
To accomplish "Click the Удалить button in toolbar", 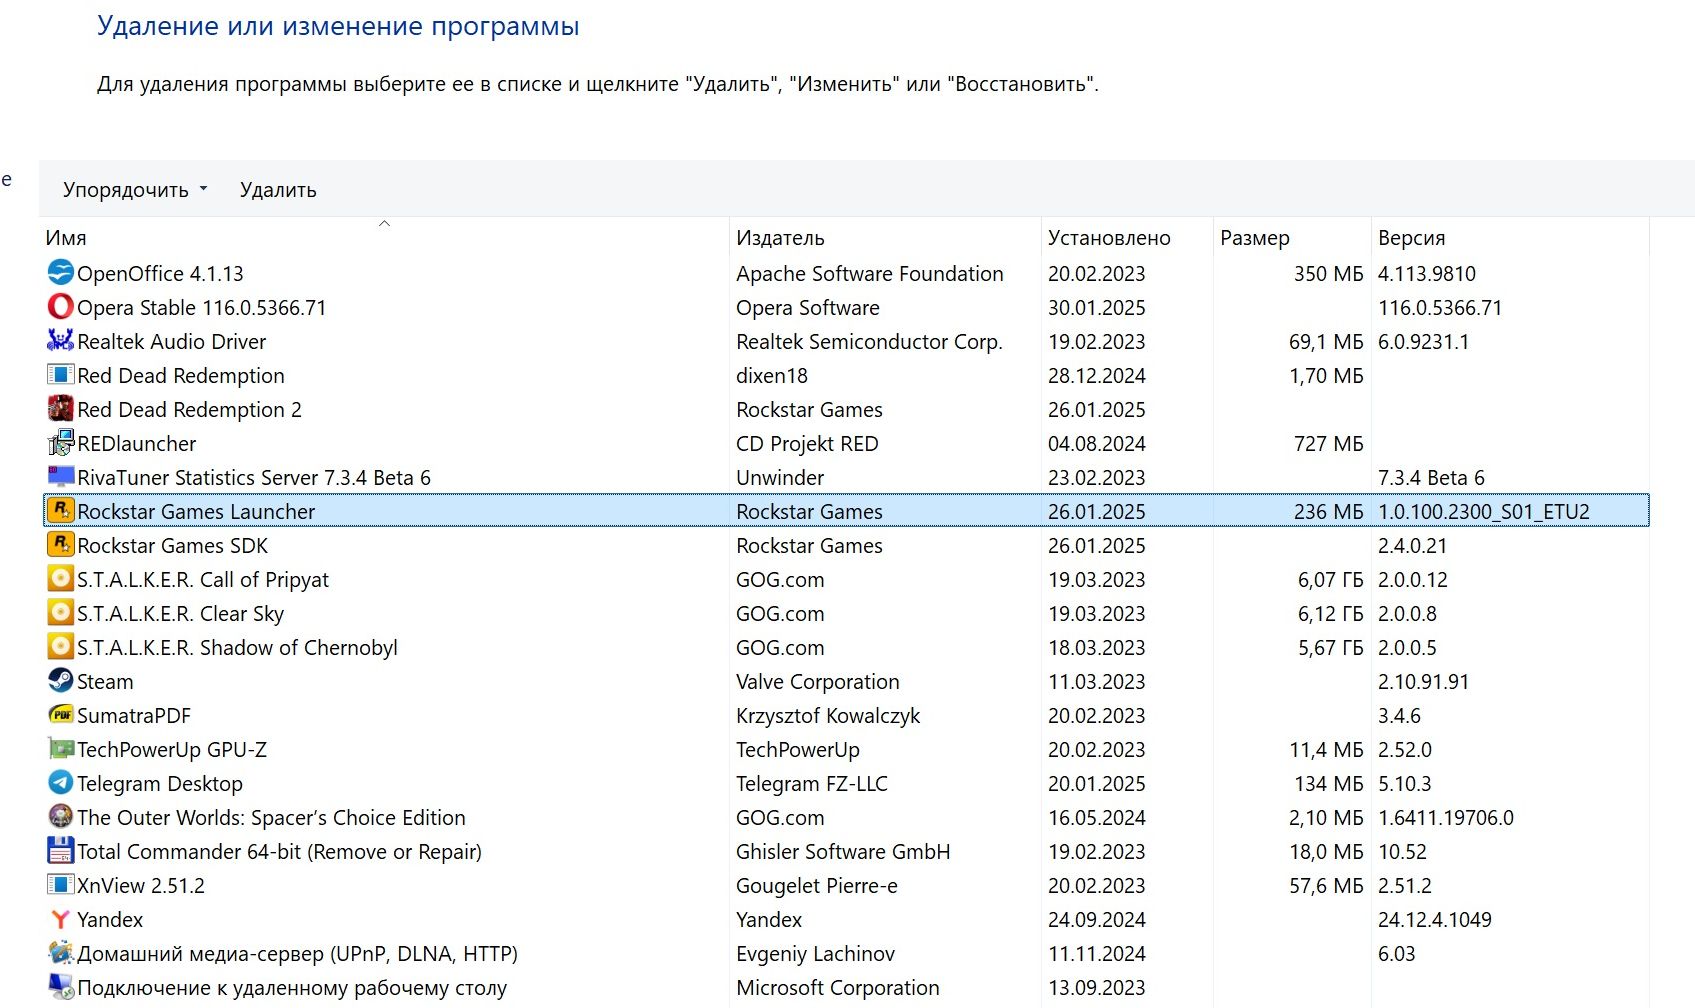I will (278, 190).
